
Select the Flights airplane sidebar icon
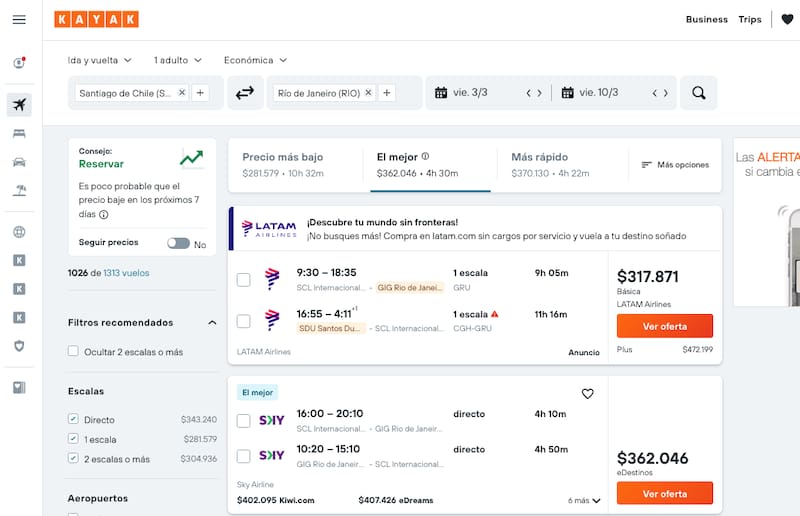(19, 104)
